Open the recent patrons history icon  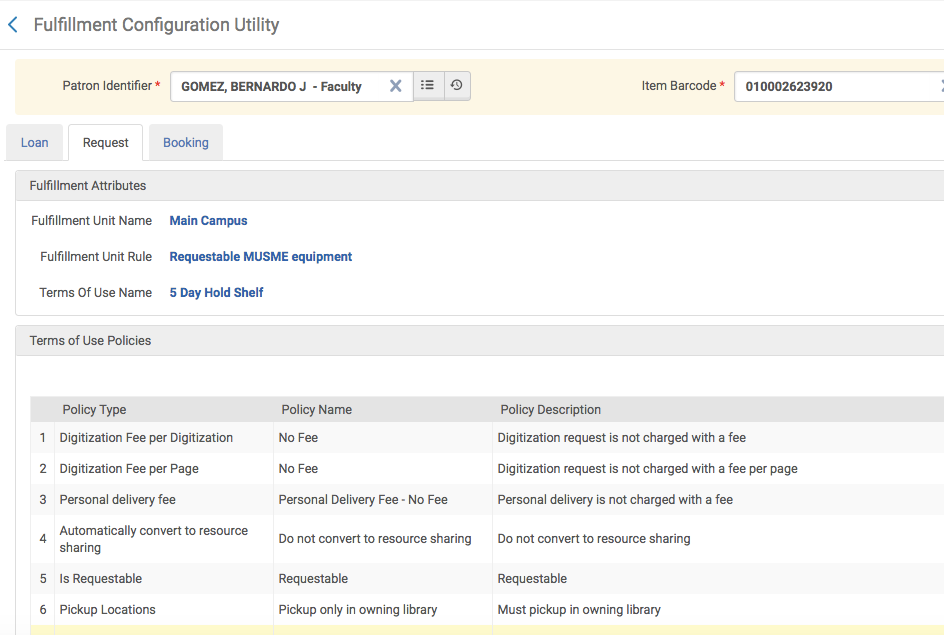click(x=457, y=85)
